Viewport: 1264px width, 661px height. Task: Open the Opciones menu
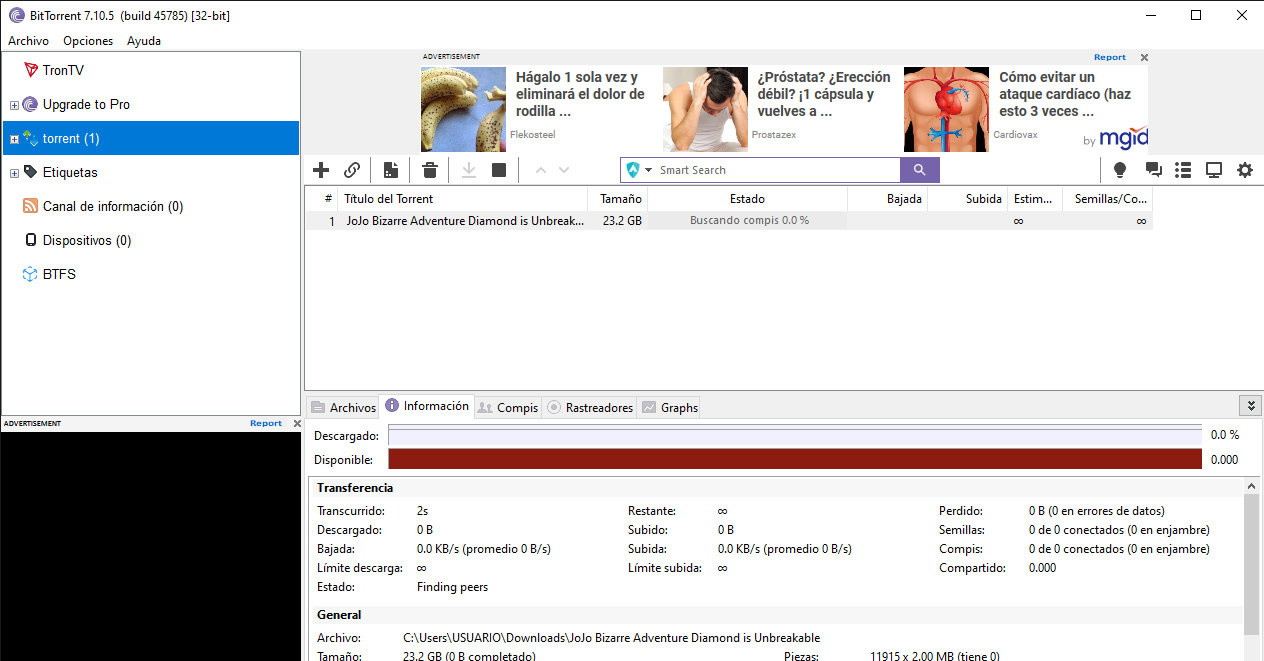tap(88, 41)
